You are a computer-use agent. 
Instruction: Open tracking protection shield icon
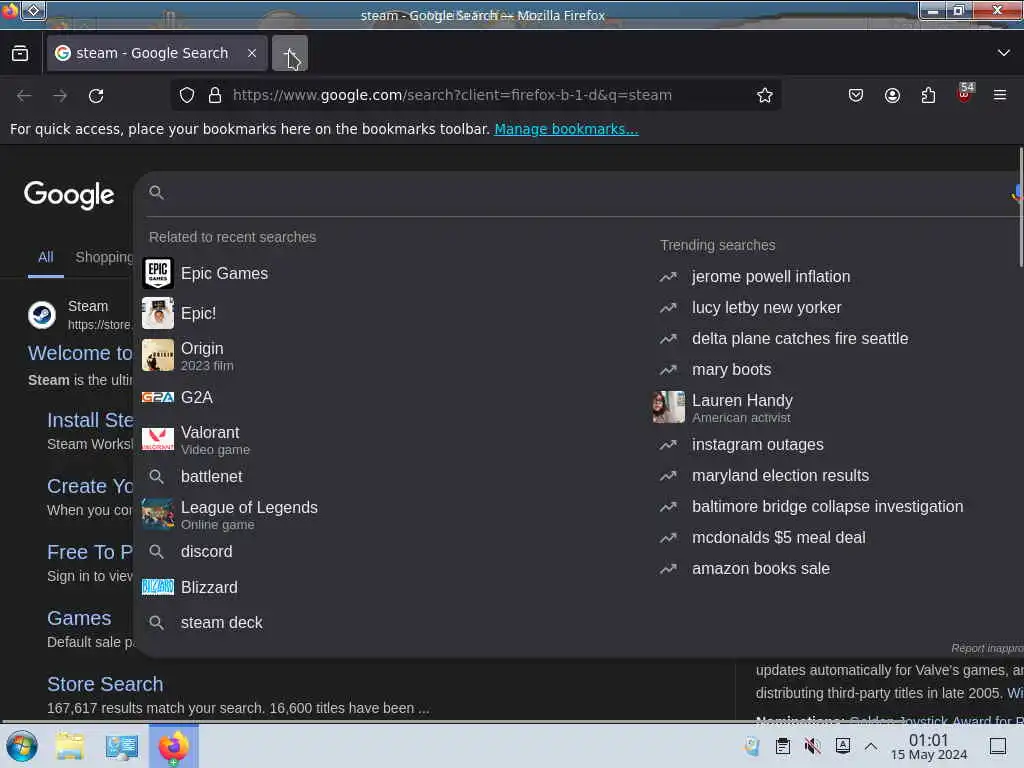coord(187,95)
